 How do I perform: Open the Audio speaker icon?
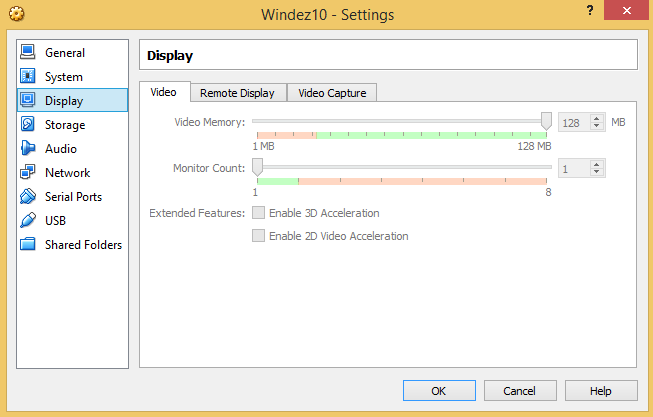point(27,148)
